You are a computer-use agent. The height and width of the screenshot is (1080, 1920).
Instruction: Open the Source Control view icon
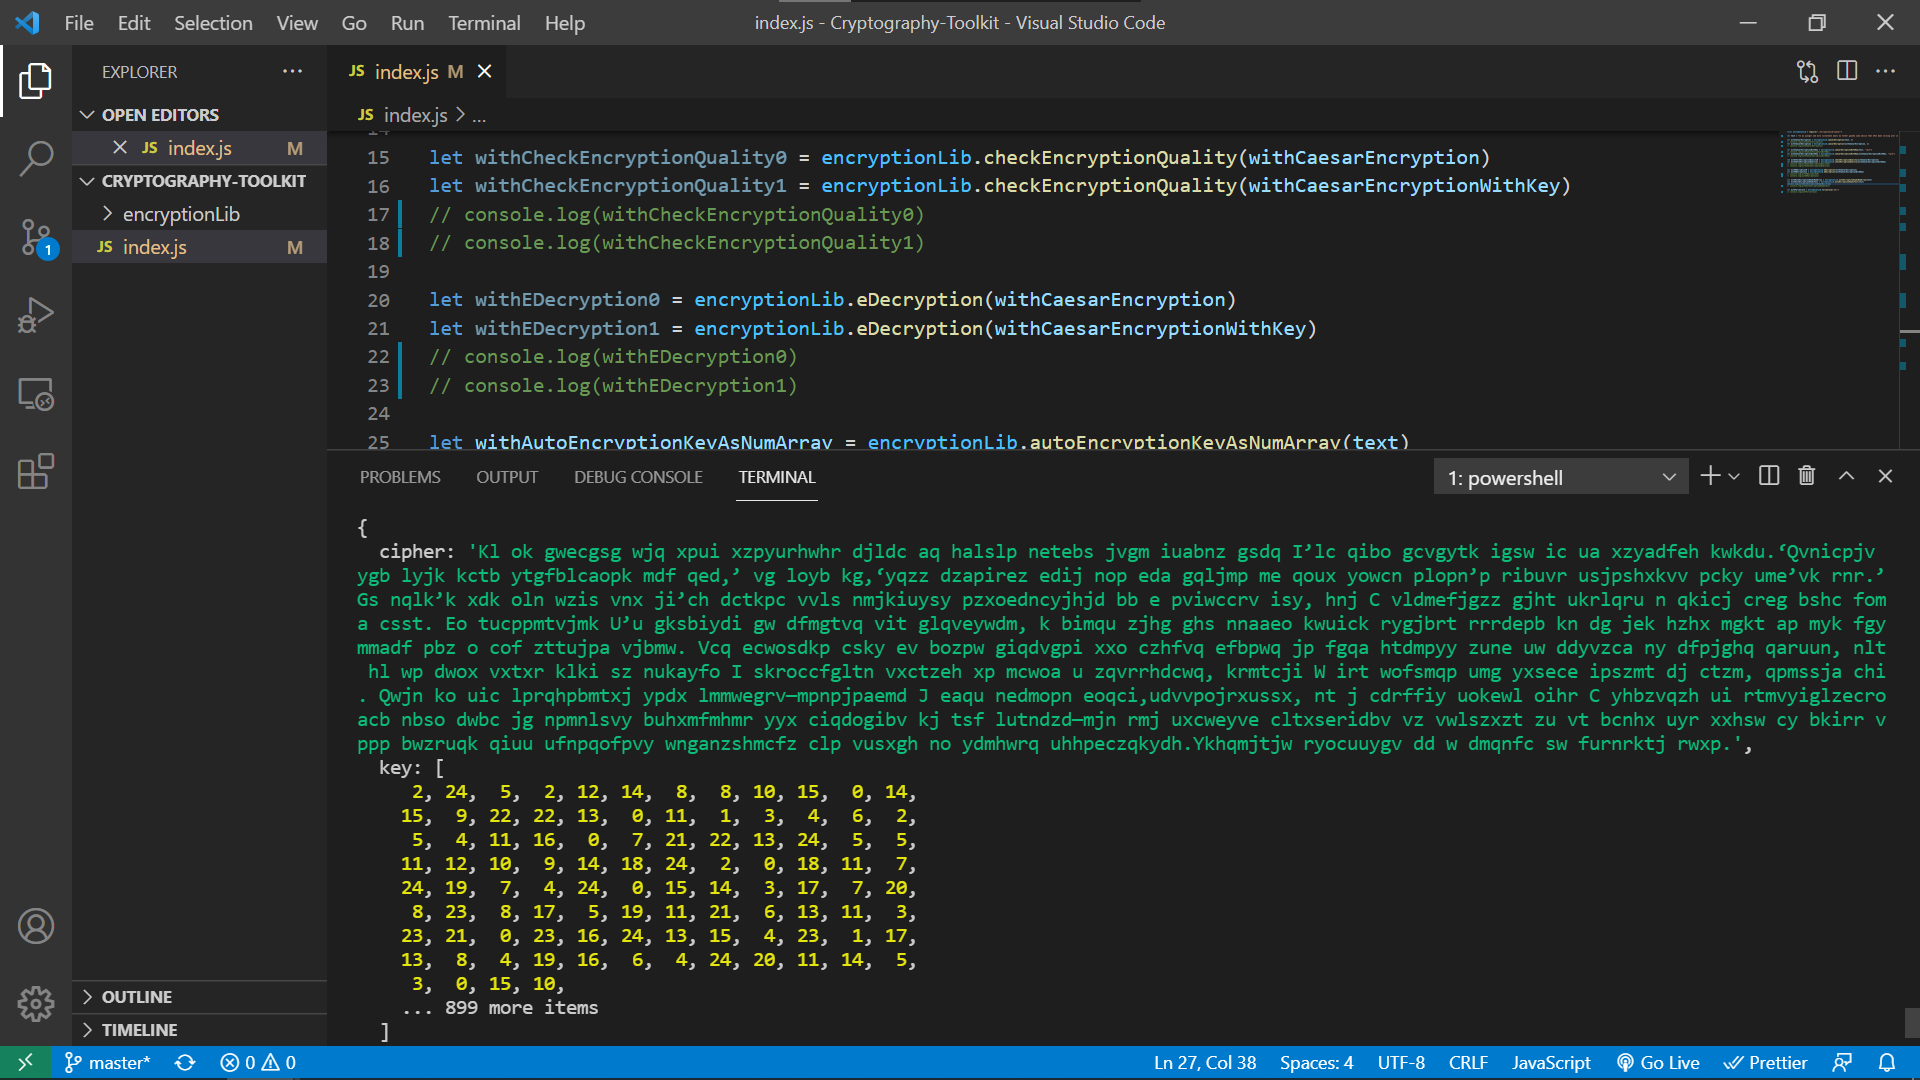point(36,238)
